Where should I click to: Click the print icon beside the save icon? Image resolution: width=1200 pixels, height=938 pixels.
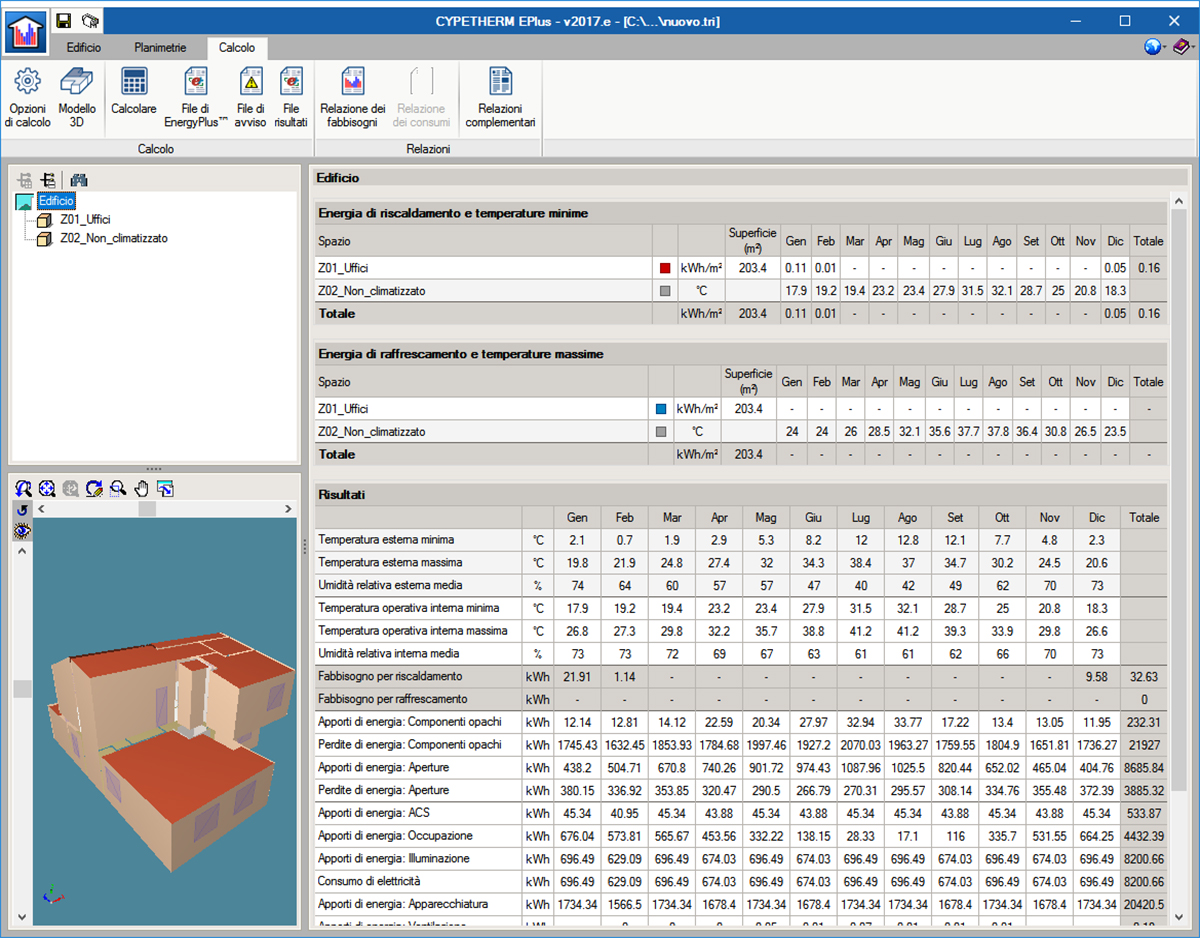click(x=89, y=21)
